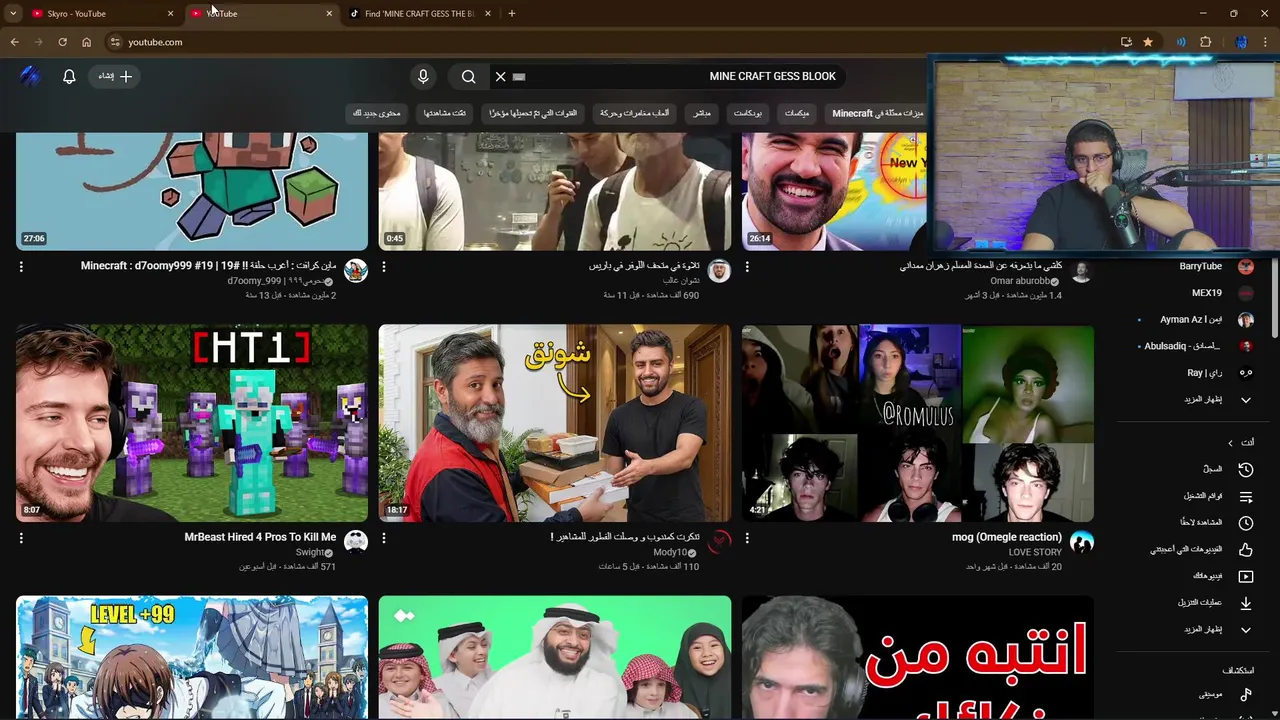Open options menu for MrBeast Hired 4 Pros video
The width and height of the screenshot is (1280, 720).
tap(21, 538)
